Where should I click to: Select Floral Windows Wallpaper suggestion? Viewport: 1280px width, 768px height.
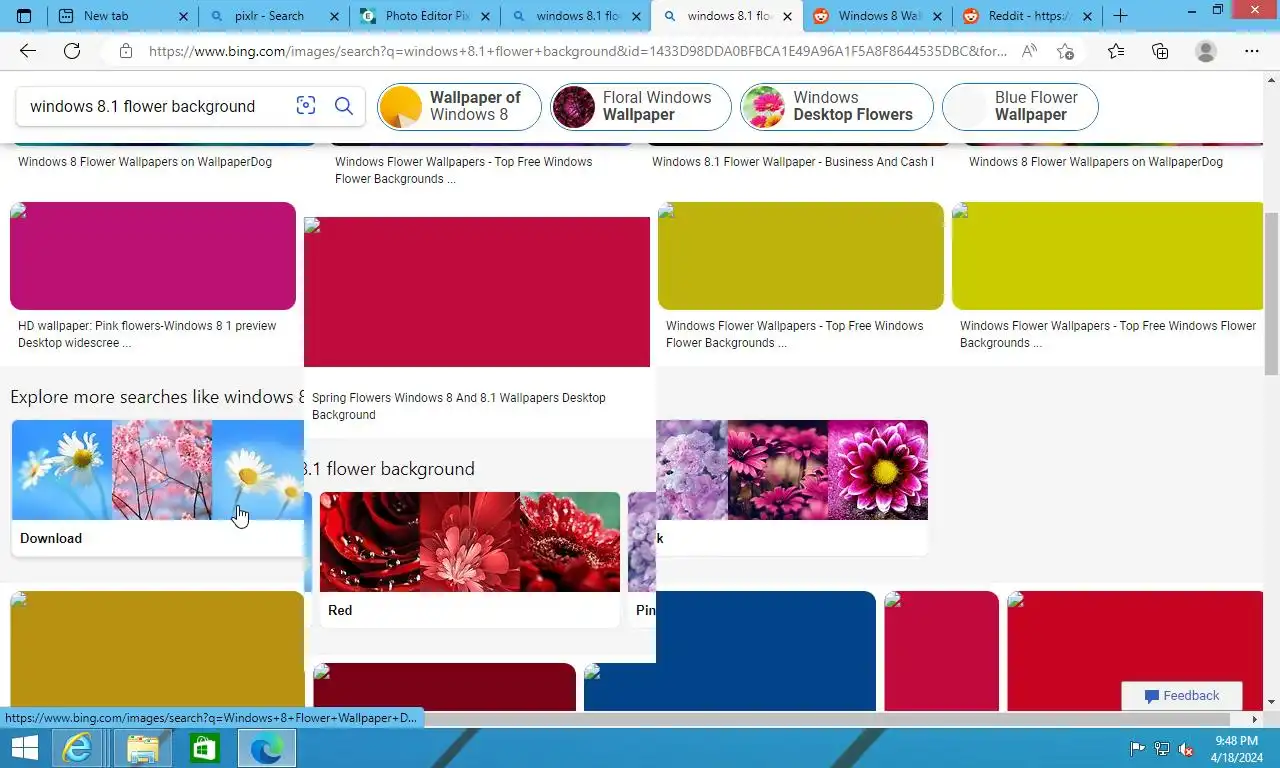[641, 106]
